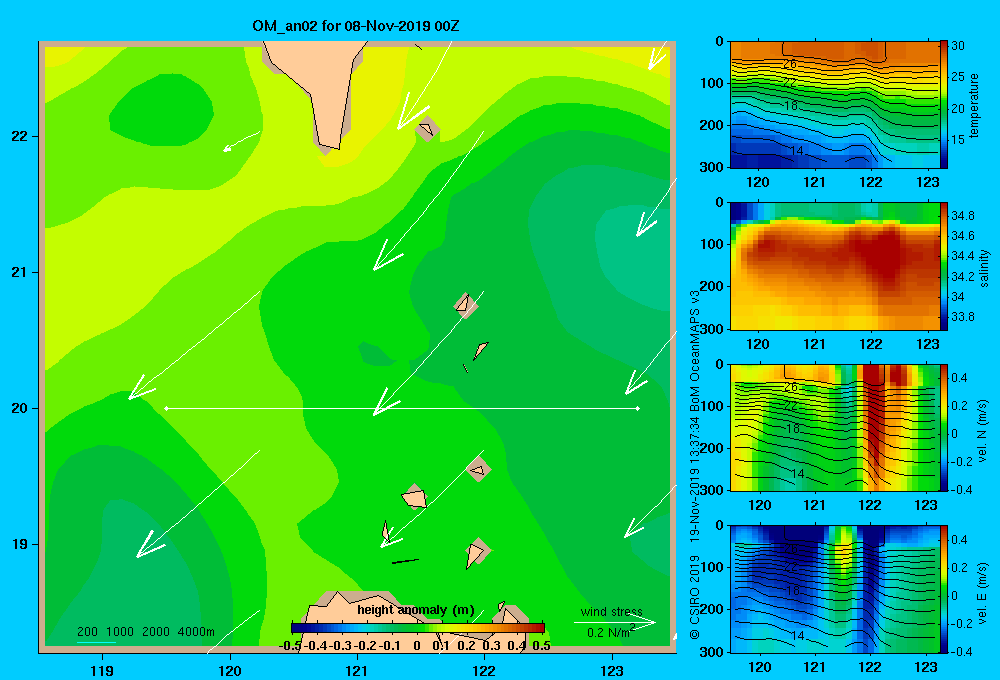This screenshot has width=1000, height=680.
Task: Click the -0.5 height anomaly scale value
Action: click(x=290, y=646)
